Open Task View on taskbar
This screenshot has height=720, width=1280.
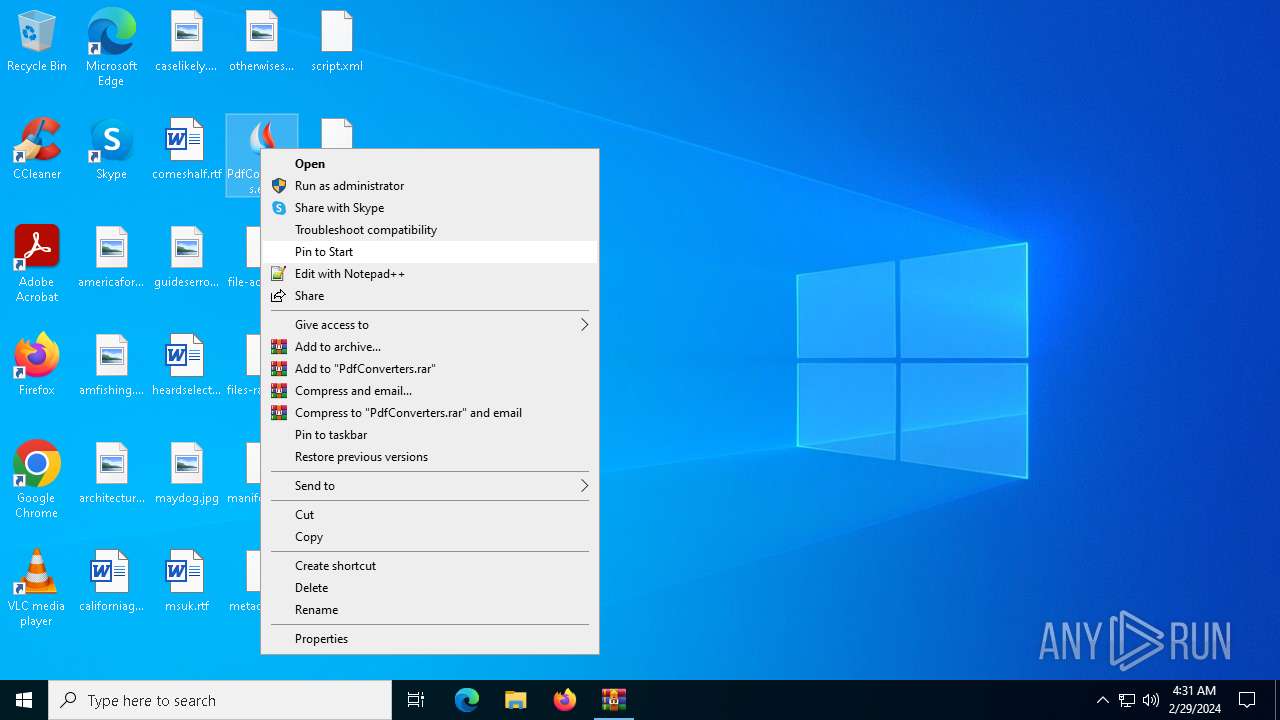click(416, 700)
